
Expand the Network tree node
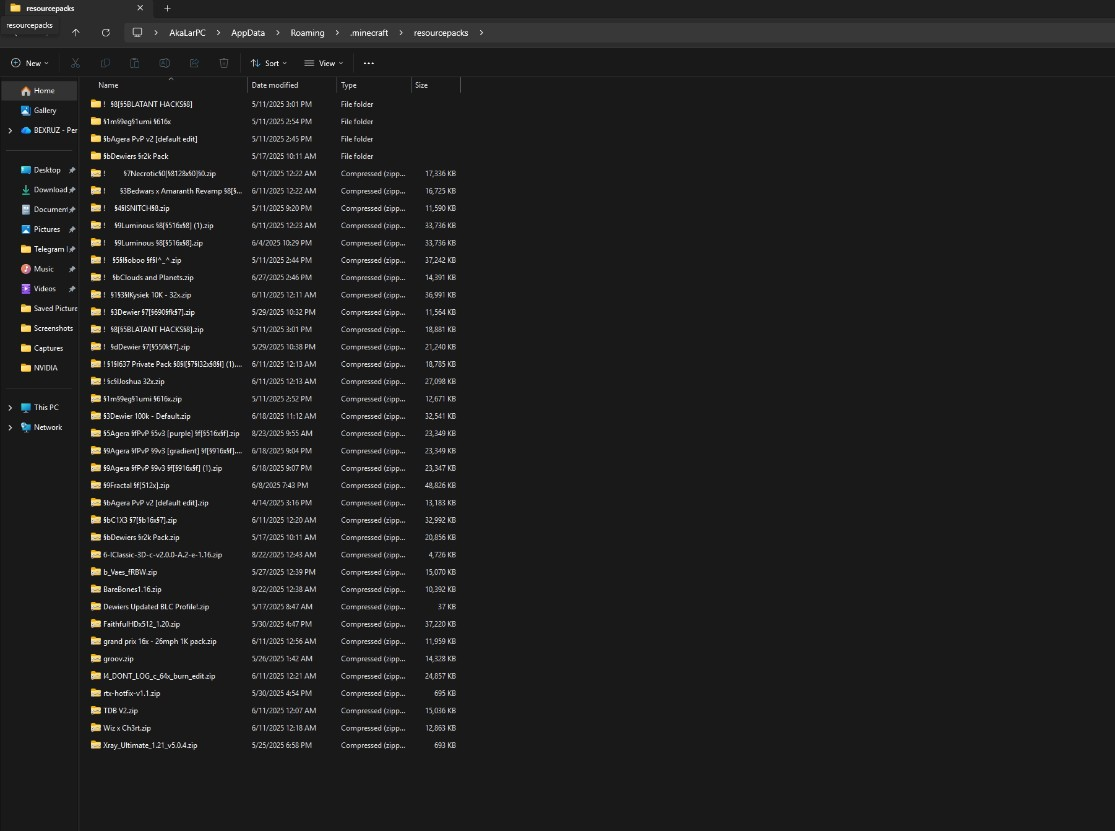10,428
